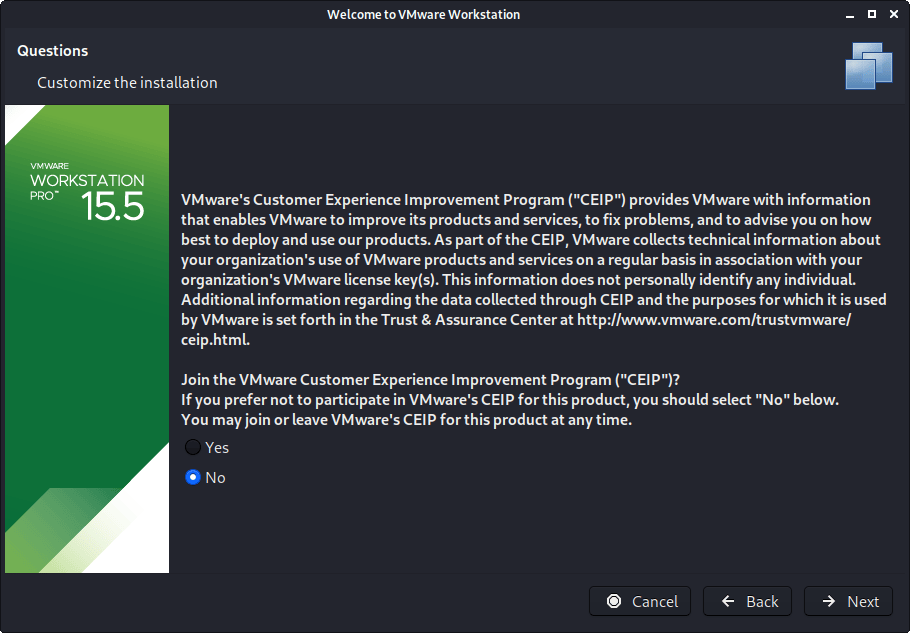Click the VMware stacked-squares icon in header

click(x=868, y=66)
